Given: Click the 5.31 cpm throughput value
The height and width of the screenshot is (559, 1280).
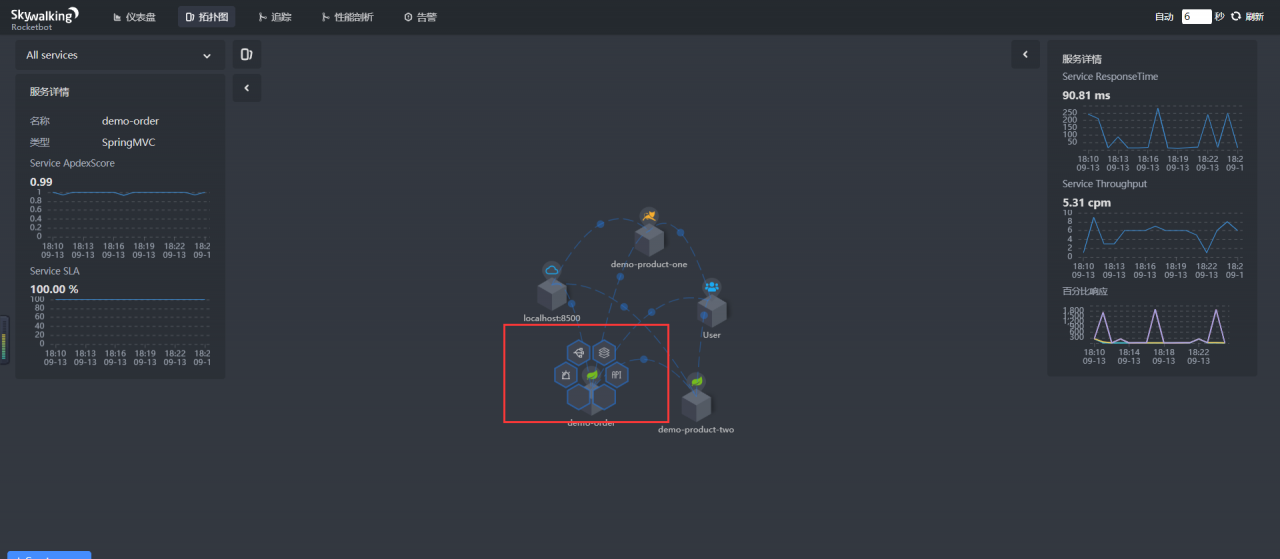Looking at the screenshot, I should (x=1086, y=203).
